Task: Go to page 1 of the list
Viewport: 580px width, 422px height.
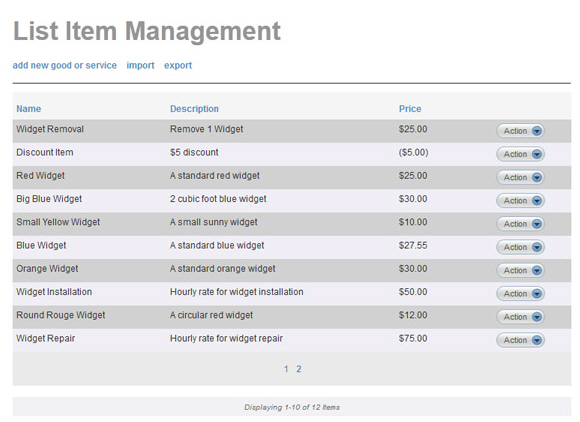Action: point(286,369)
